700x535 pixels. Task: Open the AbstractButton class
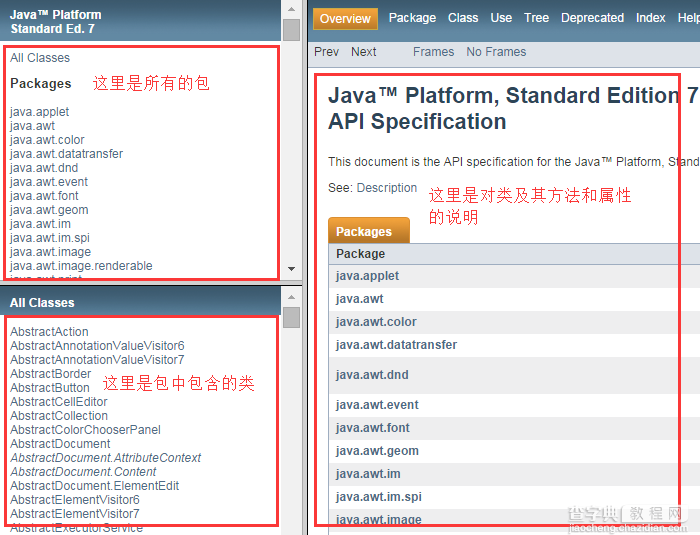coord(50,388)
